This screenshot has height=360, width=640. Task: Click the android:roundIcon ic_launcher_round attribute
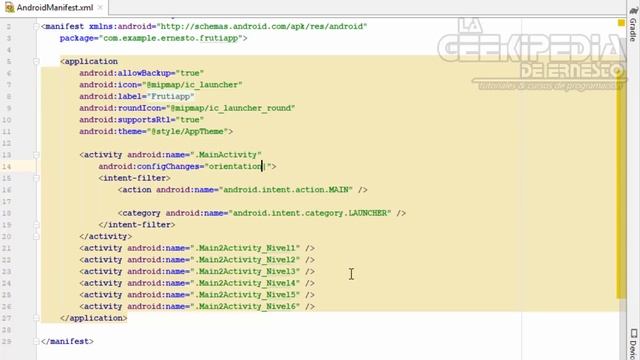(x=187, y=108)
